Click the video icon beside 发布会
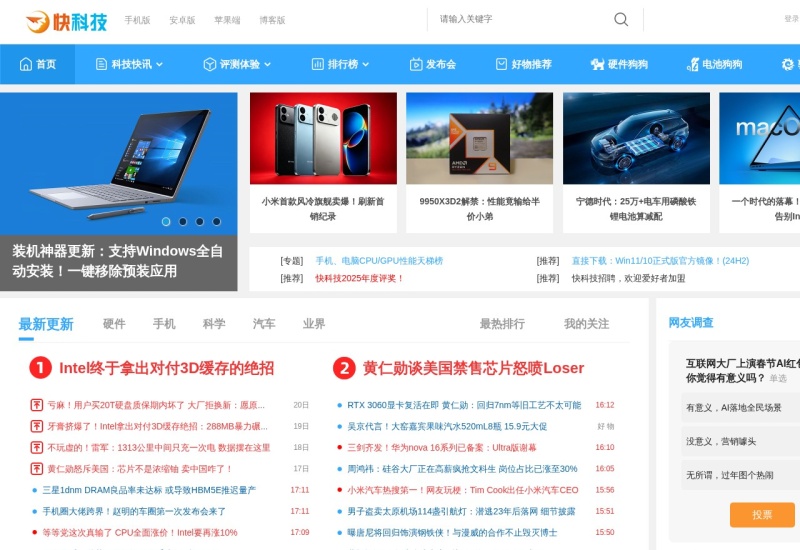Screen dimensions: 800x550 [x=416, y=64]
